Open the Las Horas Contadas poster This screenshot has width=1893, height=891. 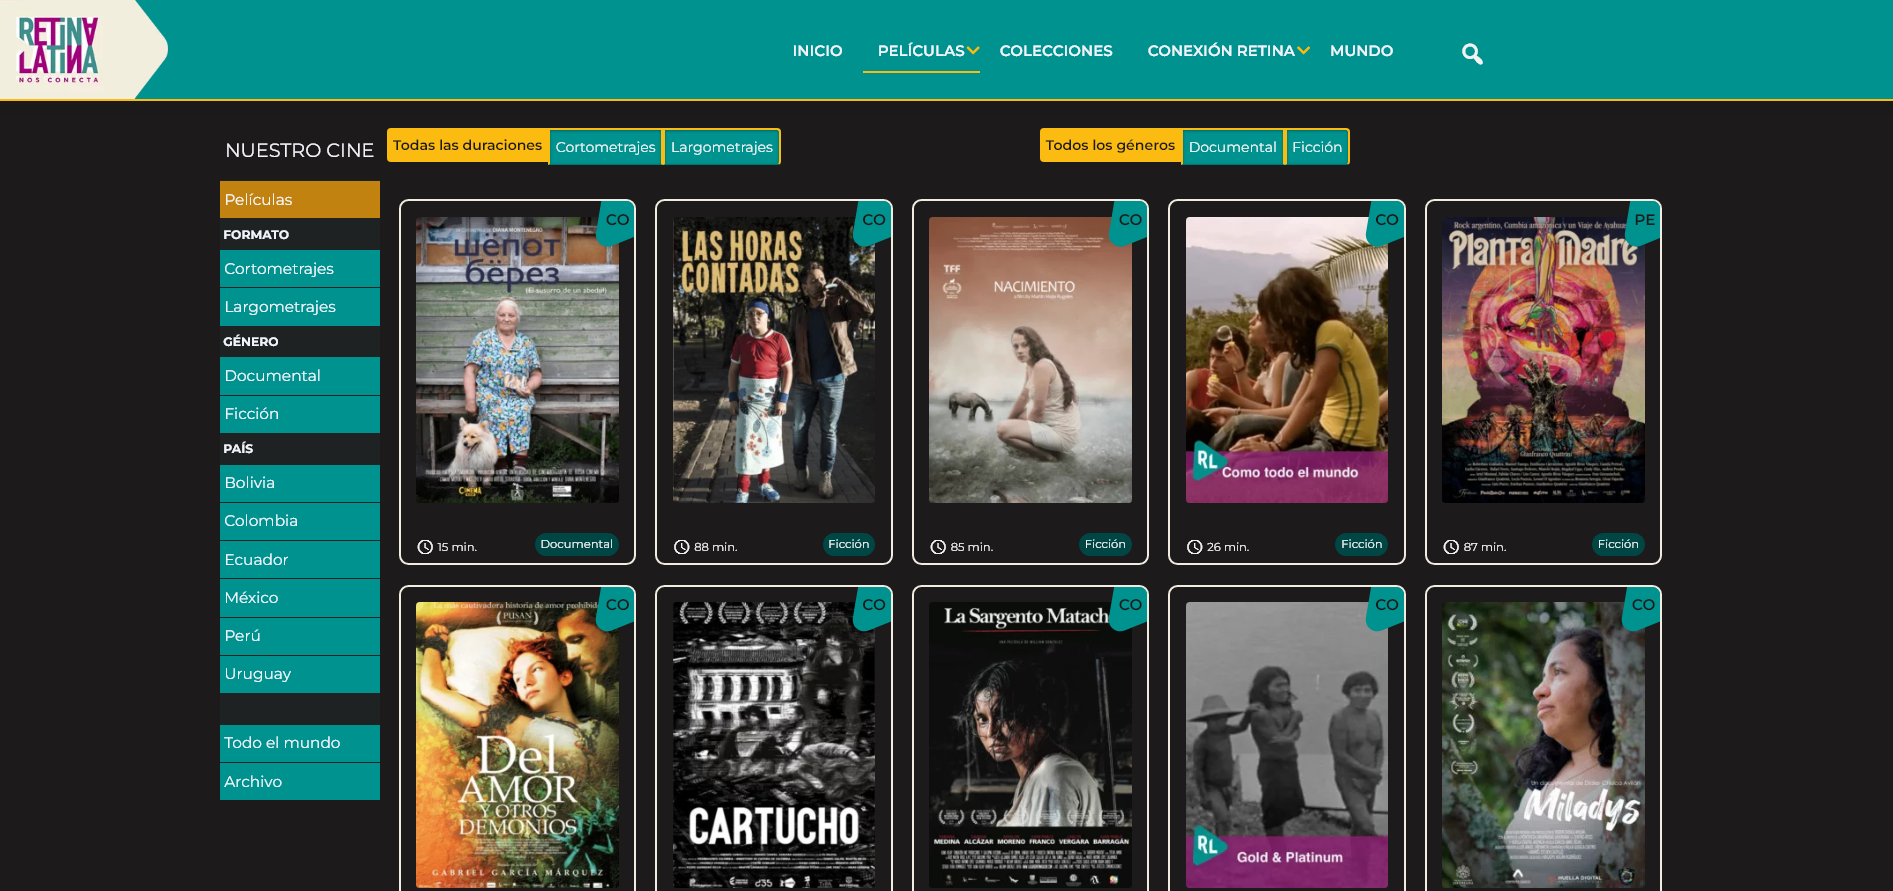(774, 360)
